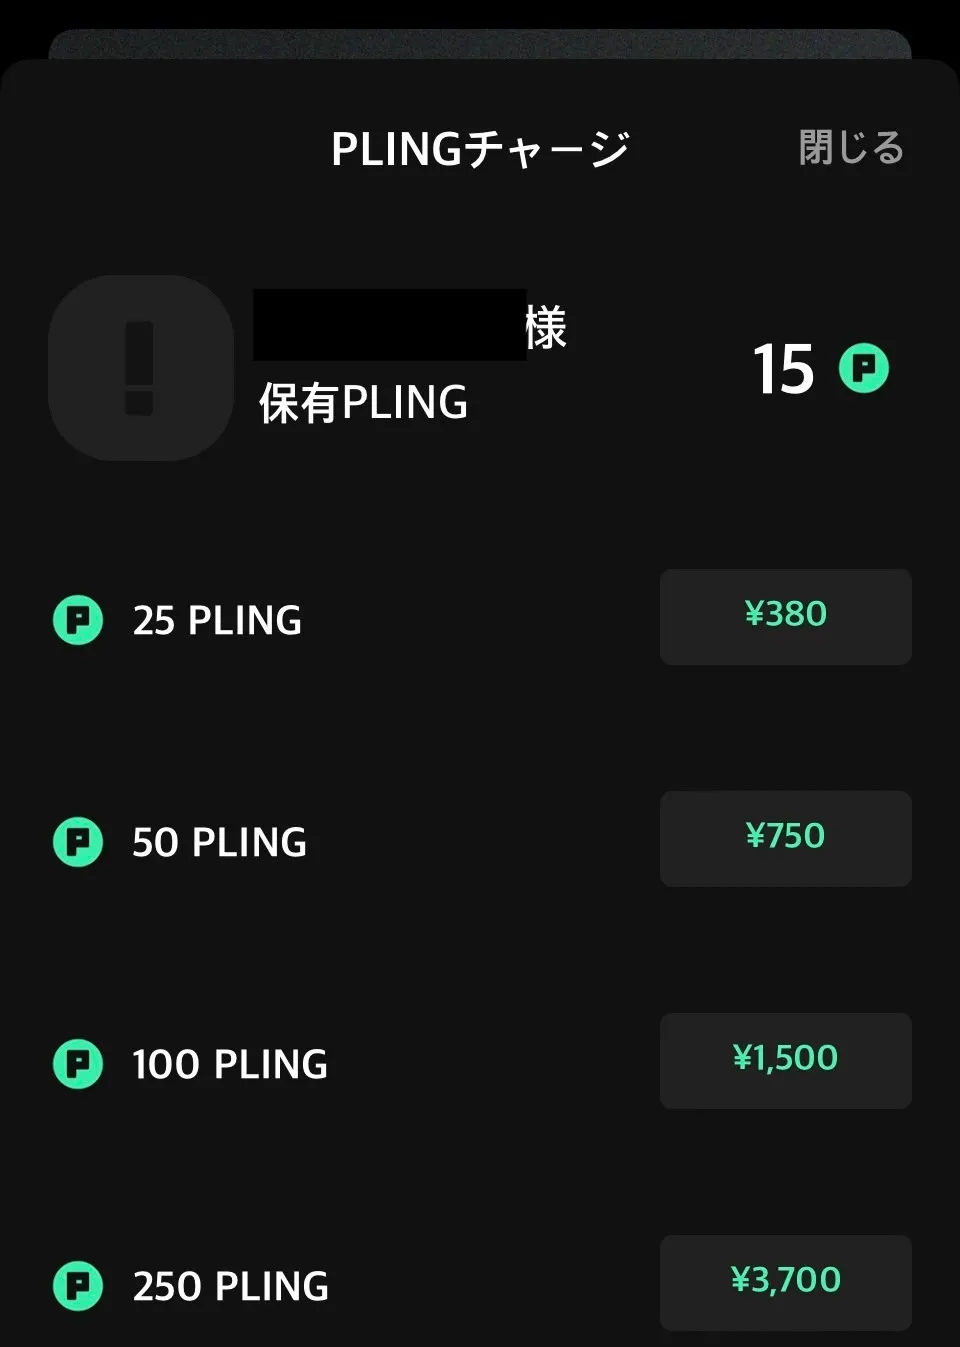This screenshot has width=960, height=1347.
Task: Tap the coin icon next to 25 PLING
Action: 78,620
